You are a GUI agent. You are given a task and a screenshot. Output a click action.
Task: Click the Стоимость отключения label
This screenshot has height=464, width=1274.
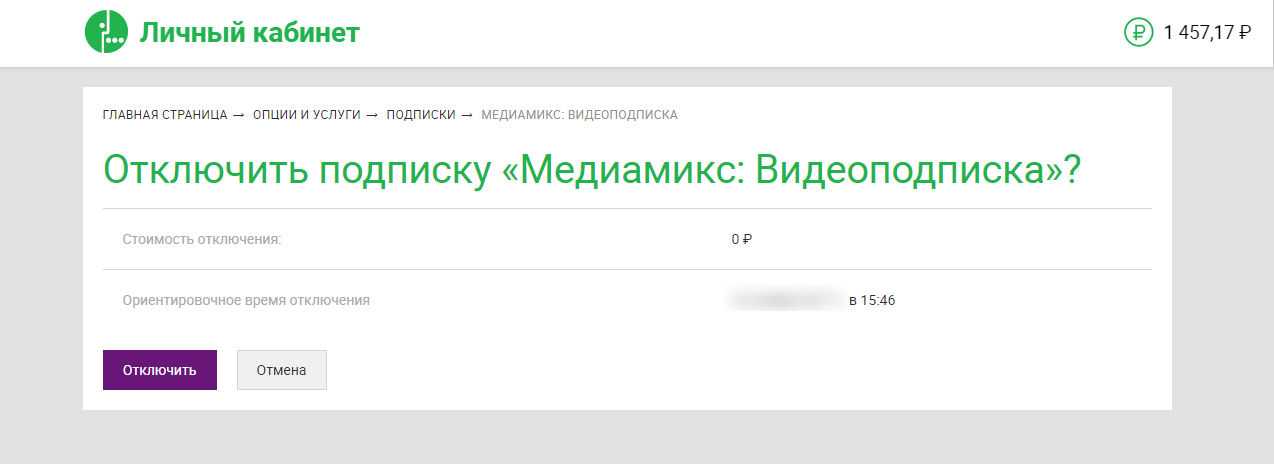click(x=202, y=239)
